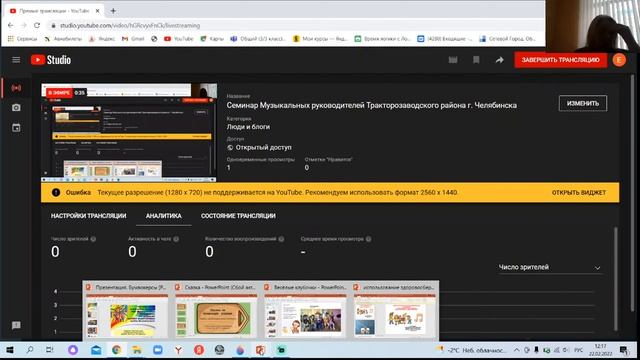
Task: Open the Manage calendar icon in sidebar
Action: coord(16,128)
